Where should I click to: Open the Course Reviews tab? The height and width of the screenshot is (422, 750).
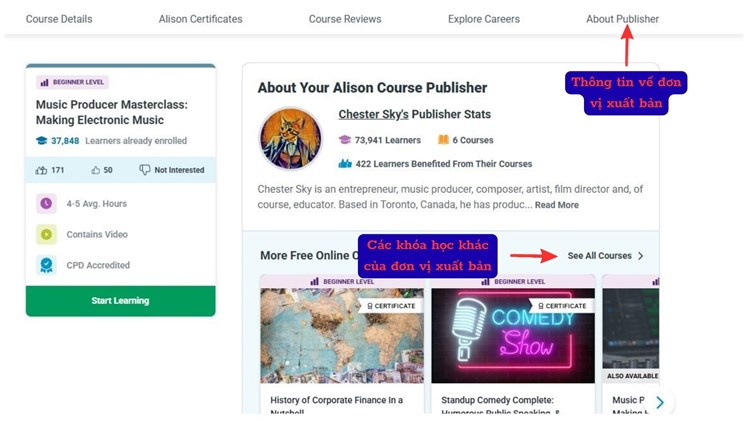coord(345,19)
